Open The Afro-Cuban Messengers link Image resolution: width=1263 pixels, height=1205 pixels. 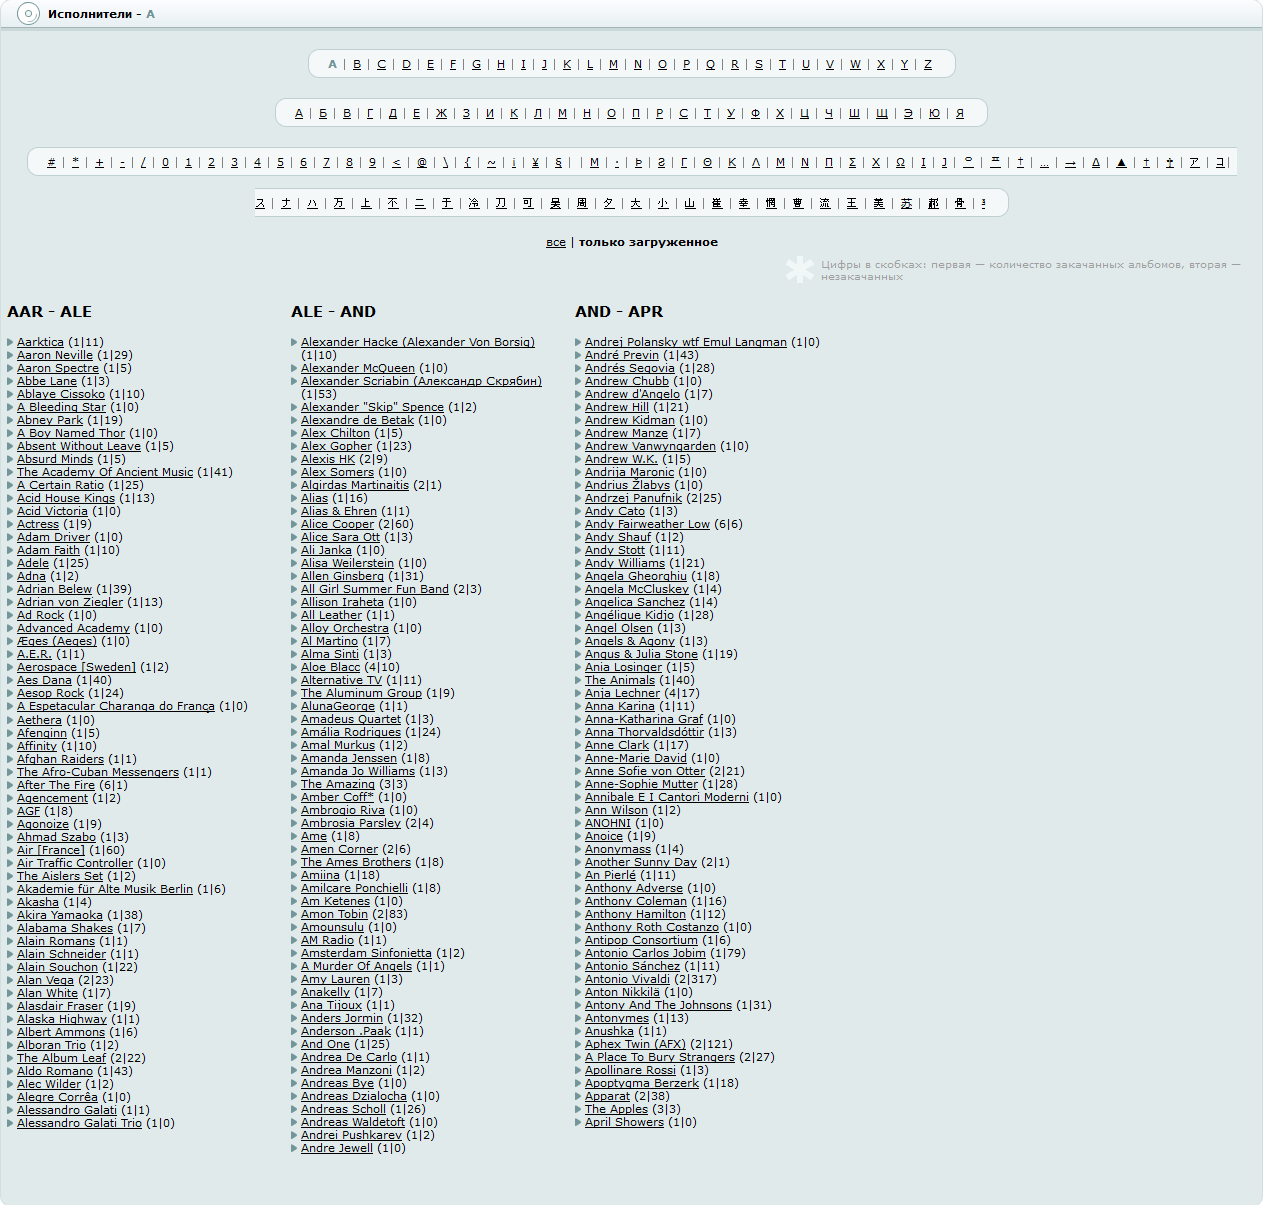[98, 772]
